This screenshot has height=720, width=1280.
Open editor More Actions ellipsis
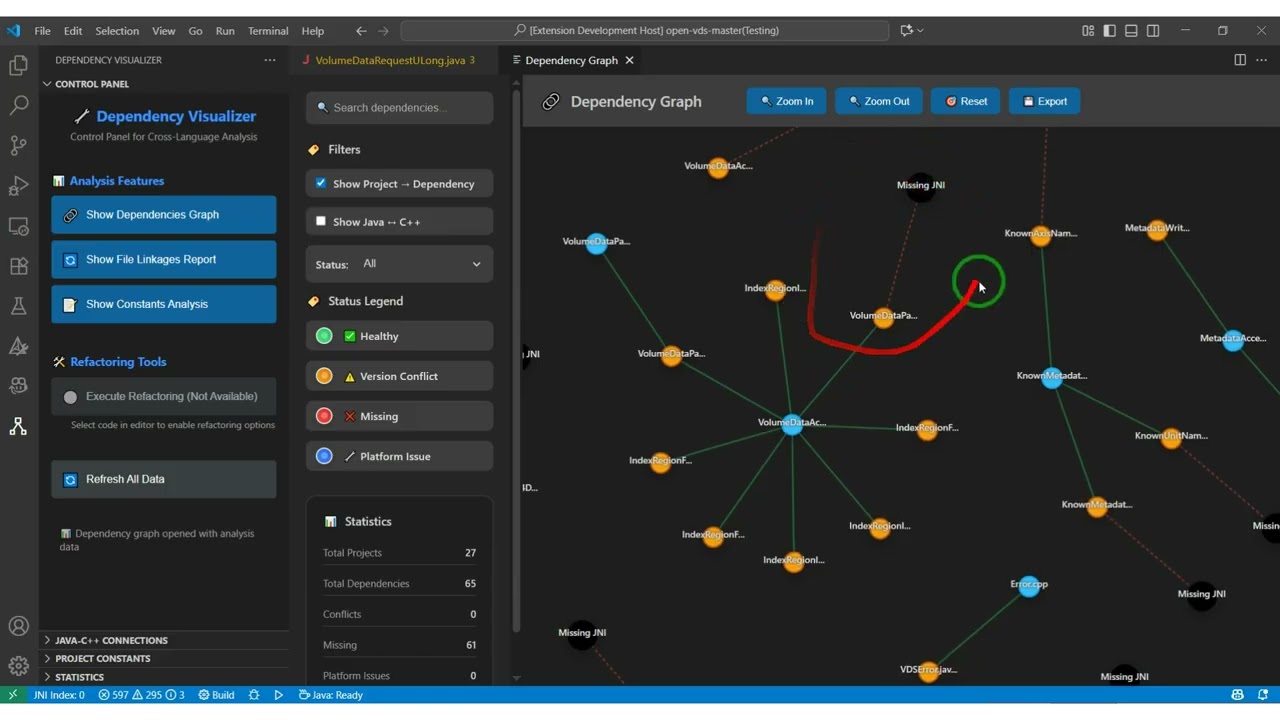[x=1262, y=60]
